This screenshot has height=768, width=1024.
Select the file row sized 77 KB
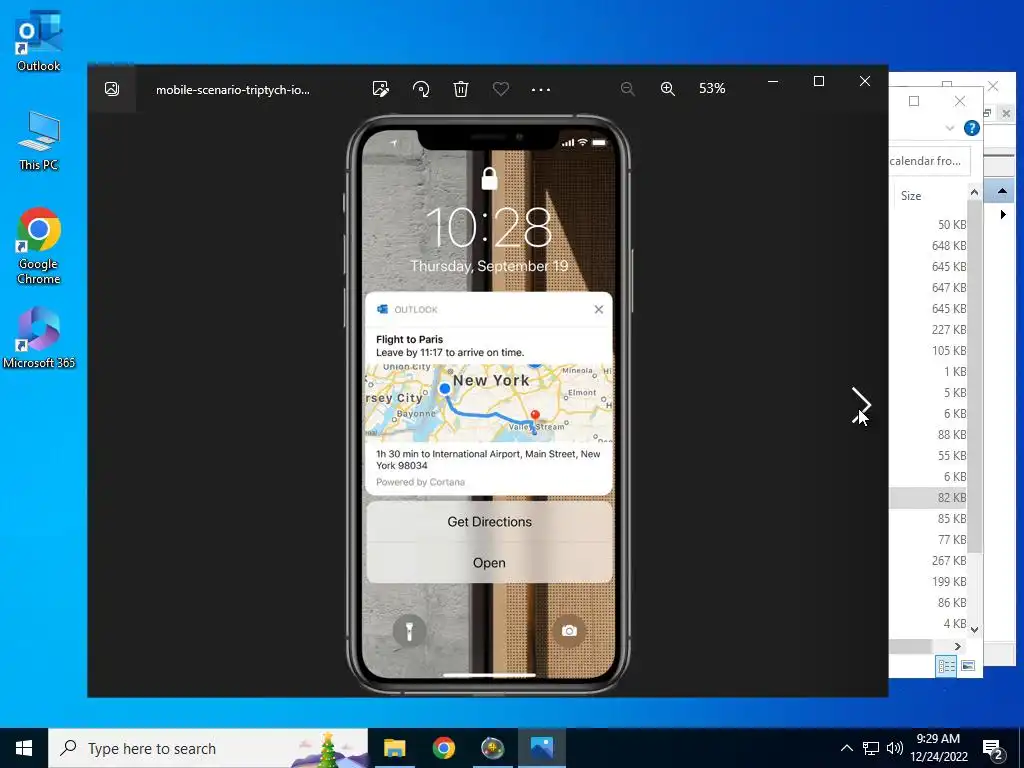(928, 539)
